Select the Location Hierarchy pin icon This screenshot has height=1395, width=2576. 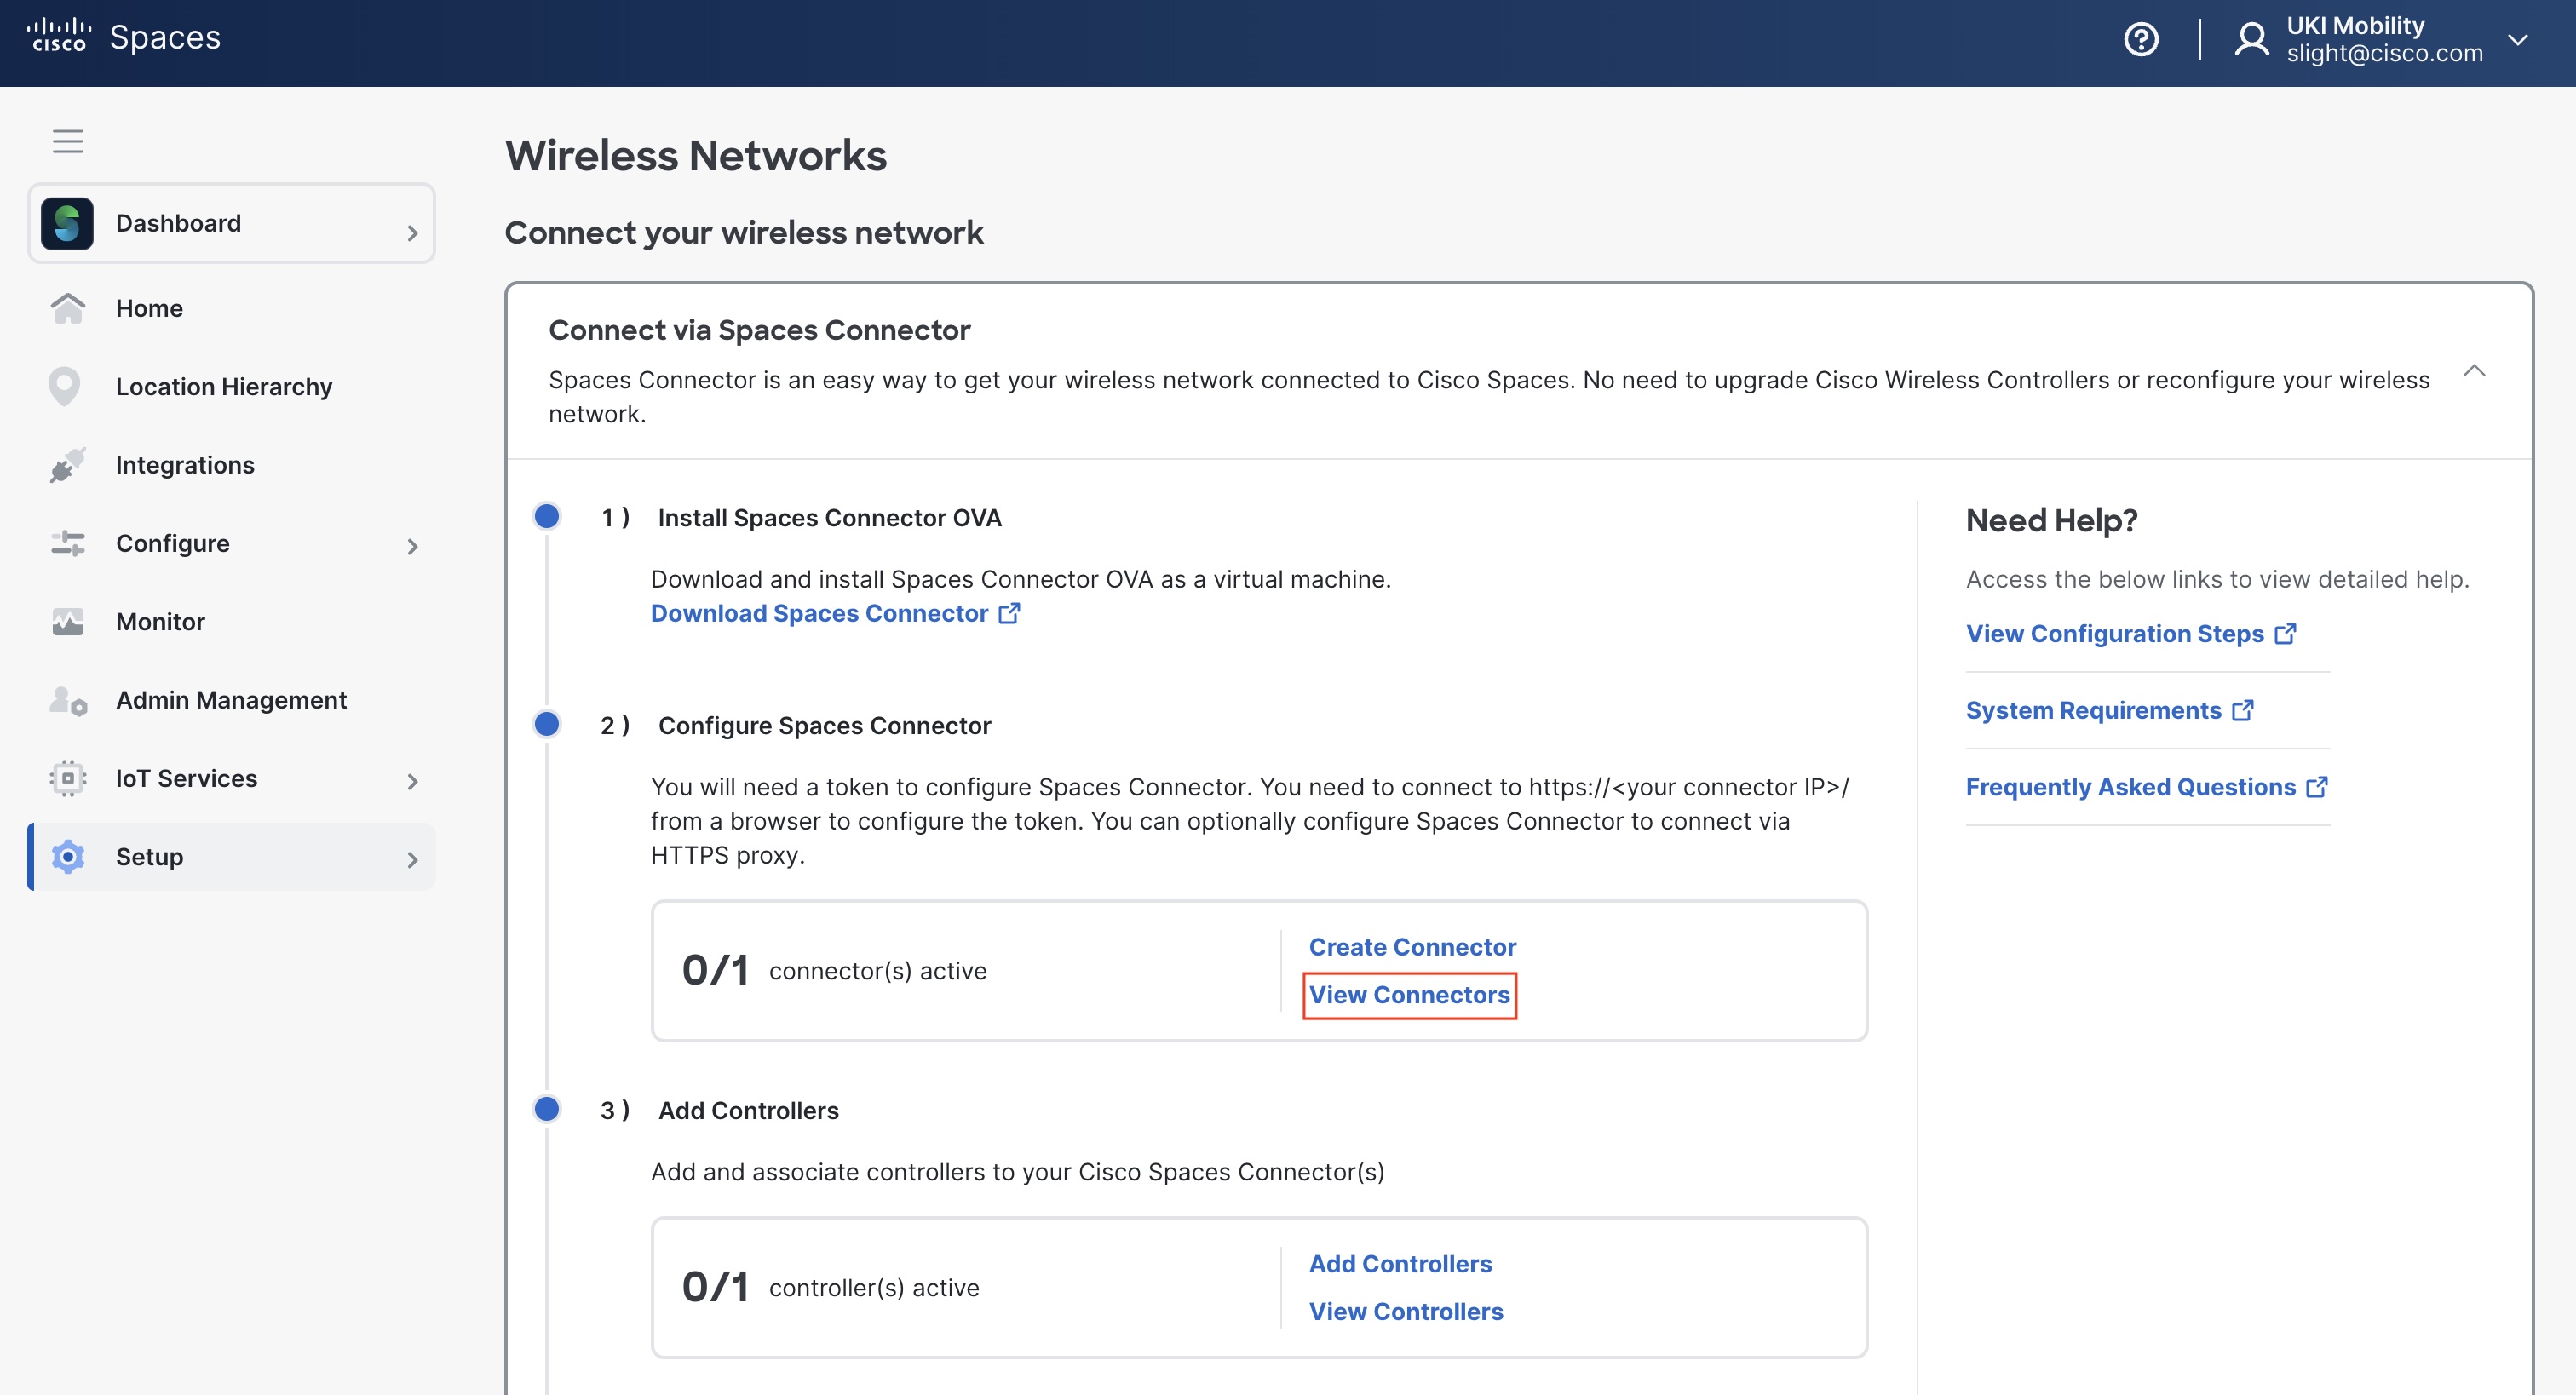click(x=65, y=386)
